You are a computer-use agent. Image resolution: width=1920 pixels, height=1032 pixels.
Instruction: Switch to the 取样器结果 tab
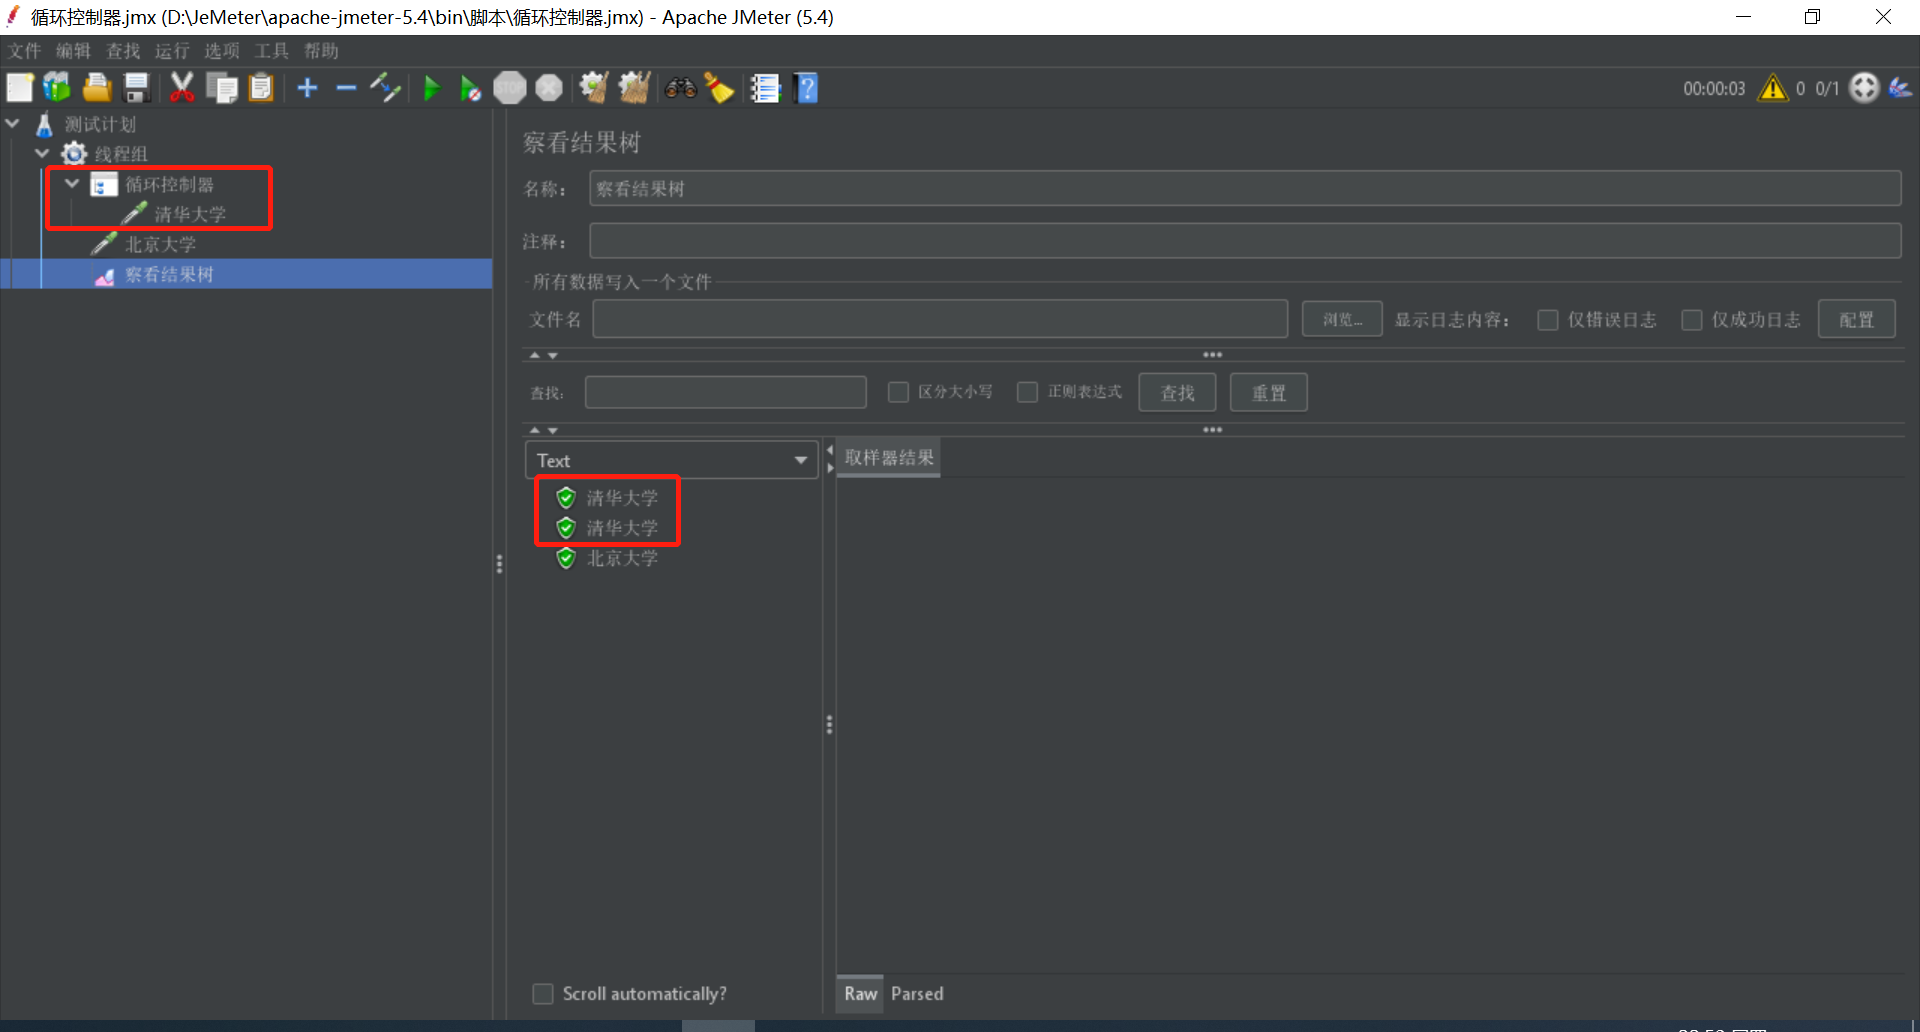click(889, 458)
